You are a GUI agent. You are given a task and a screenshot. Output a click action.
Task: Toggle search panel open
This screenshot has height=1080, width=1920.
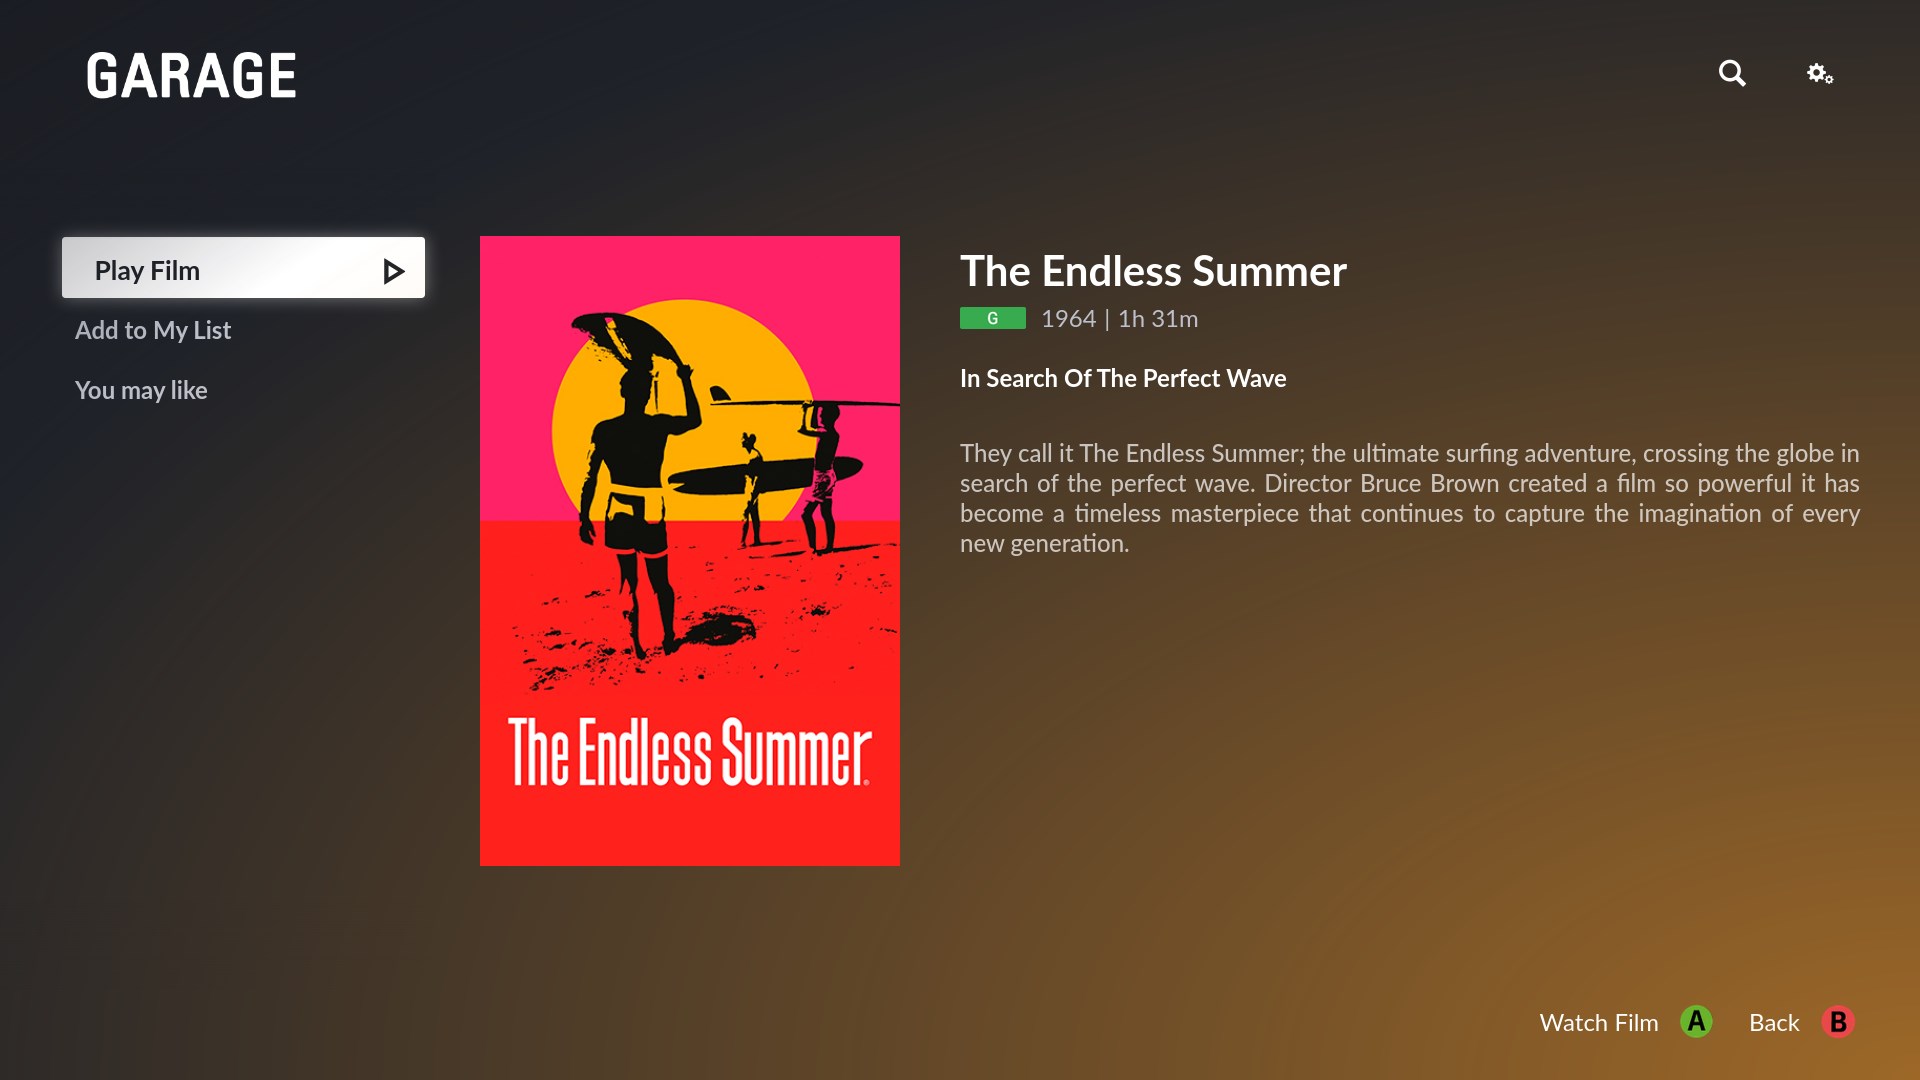[1733, 73]
